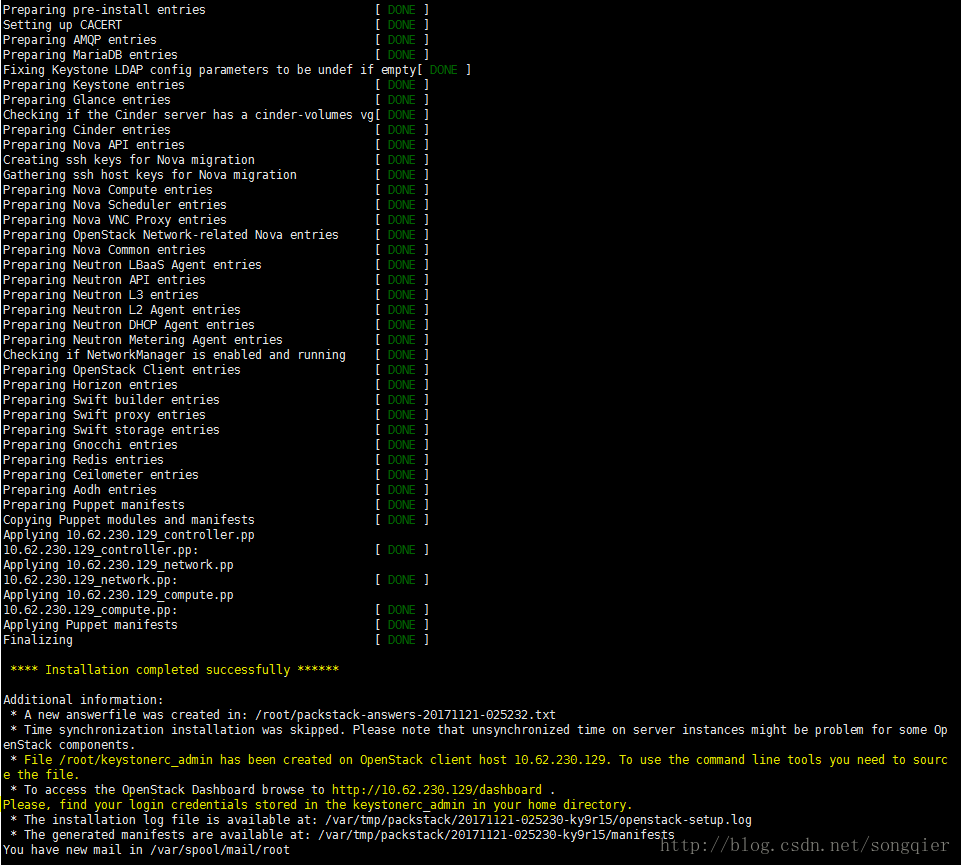The width and height of the screenshot is (961, 865).
Task: Click 'Preparing Nova Scheduler entries' line
Action: pyautogui.click(x=115, y=205)
